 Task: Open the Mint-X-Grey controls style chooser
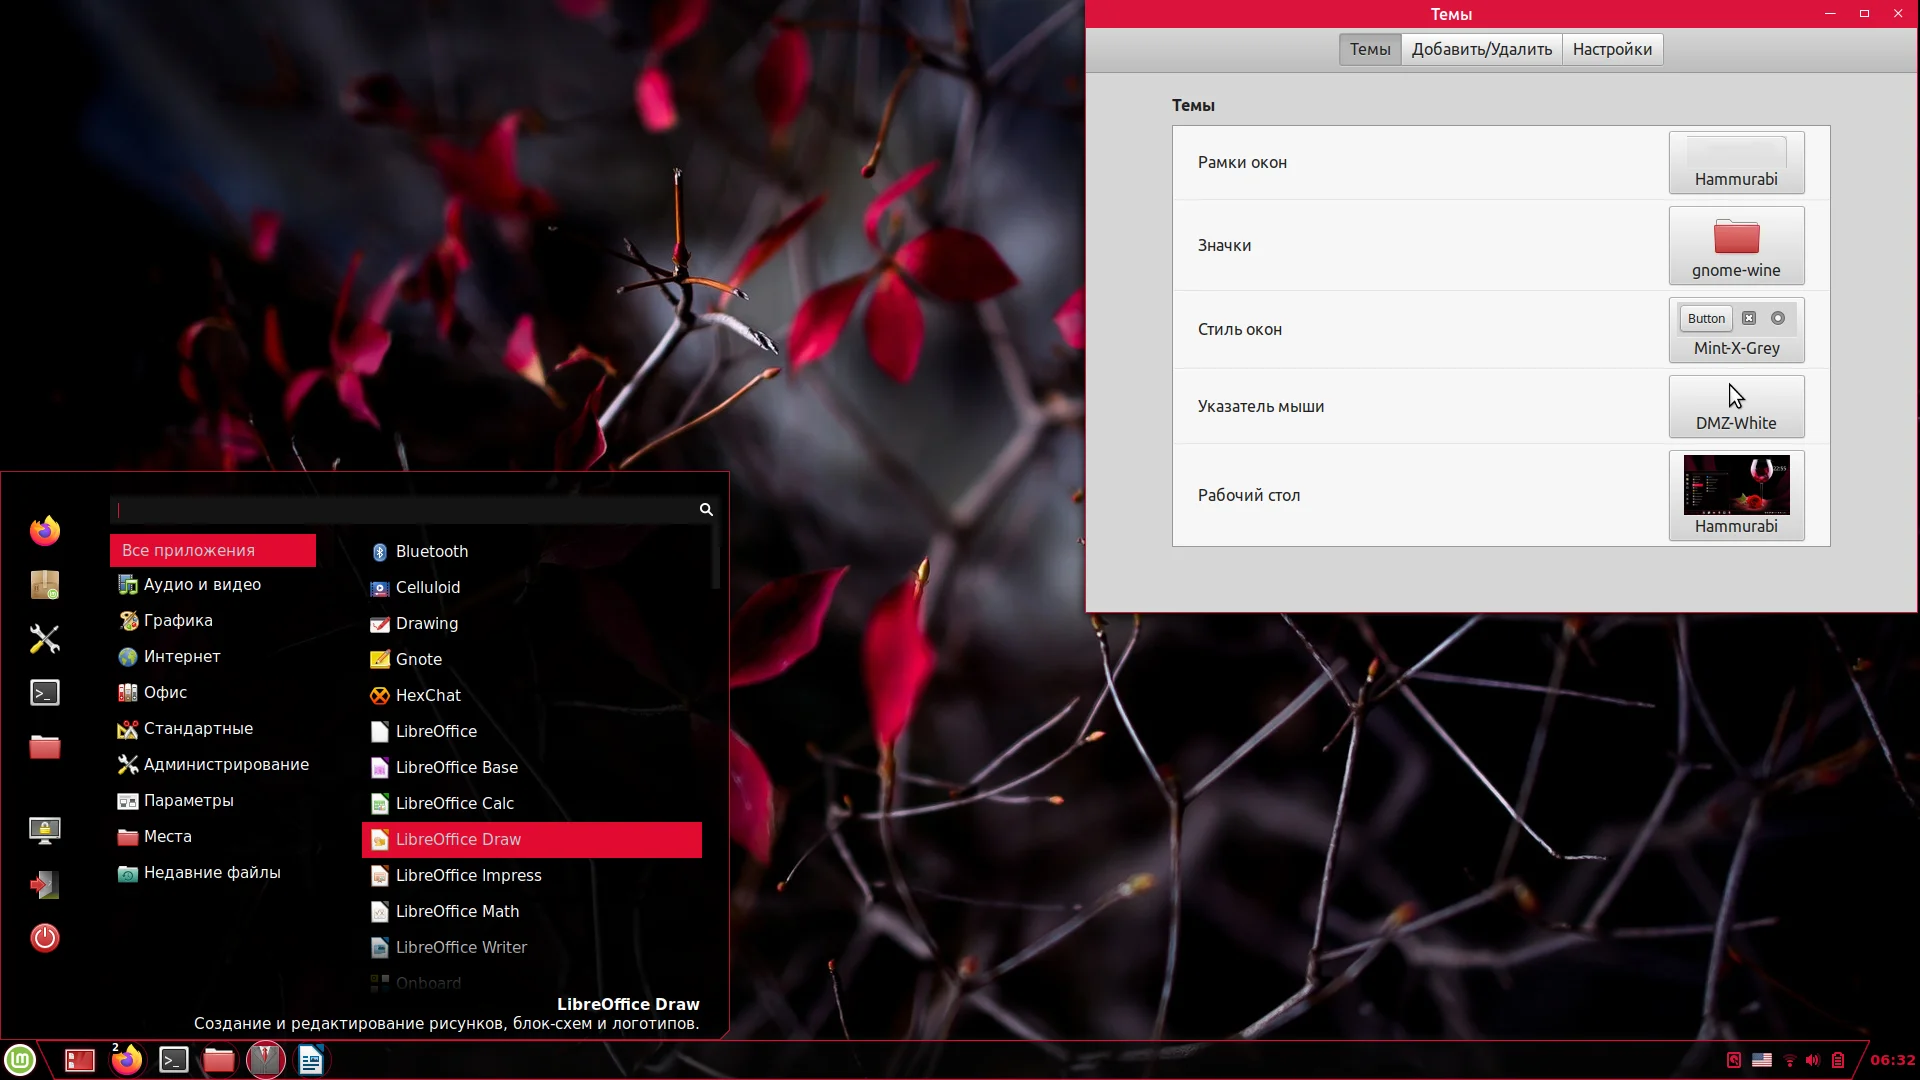(1736, 330)
